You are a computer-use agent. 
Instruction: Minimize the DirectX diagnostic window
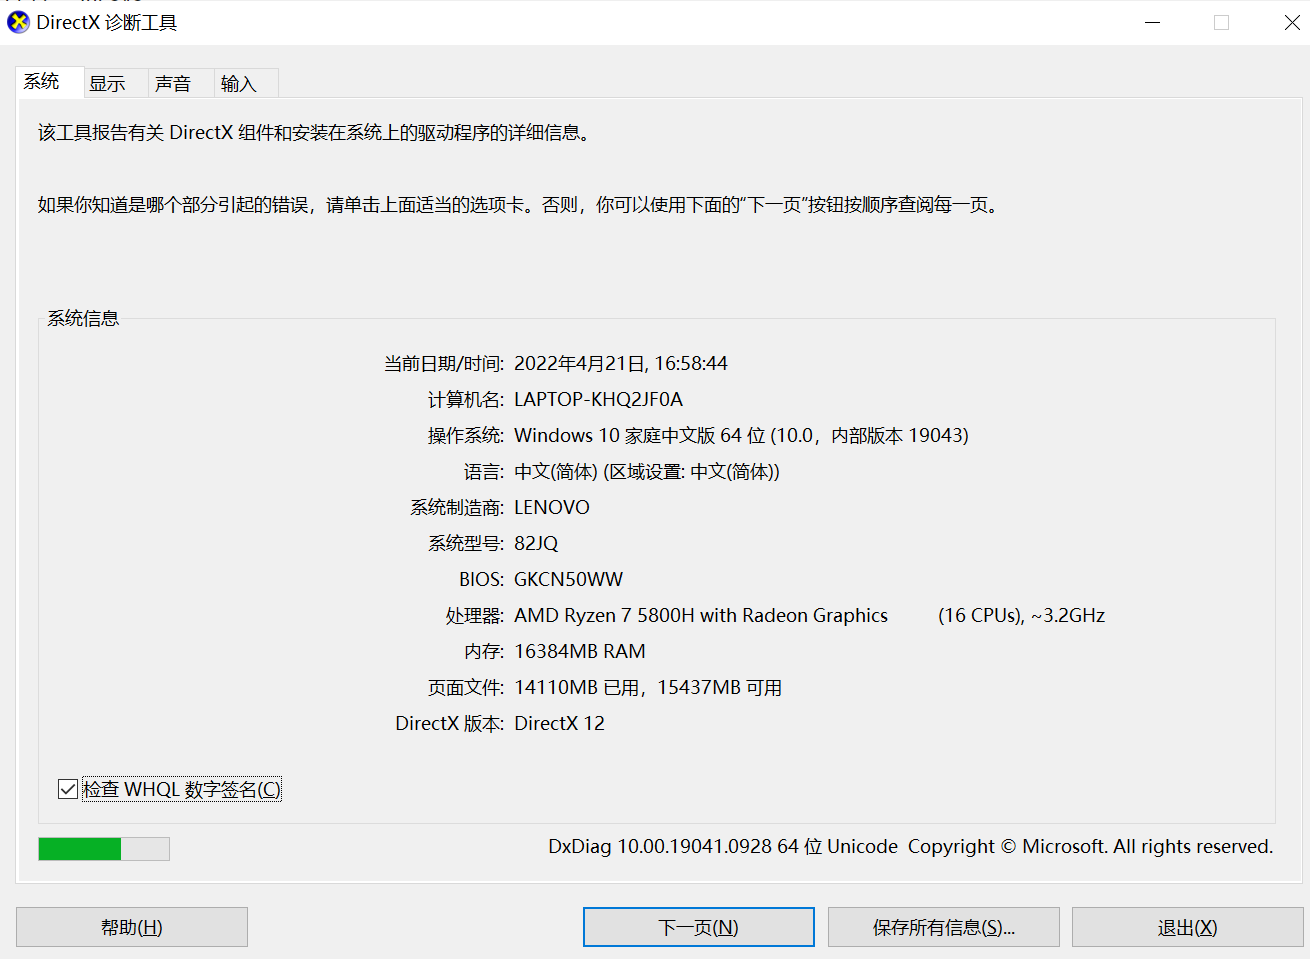[1152, 22]
